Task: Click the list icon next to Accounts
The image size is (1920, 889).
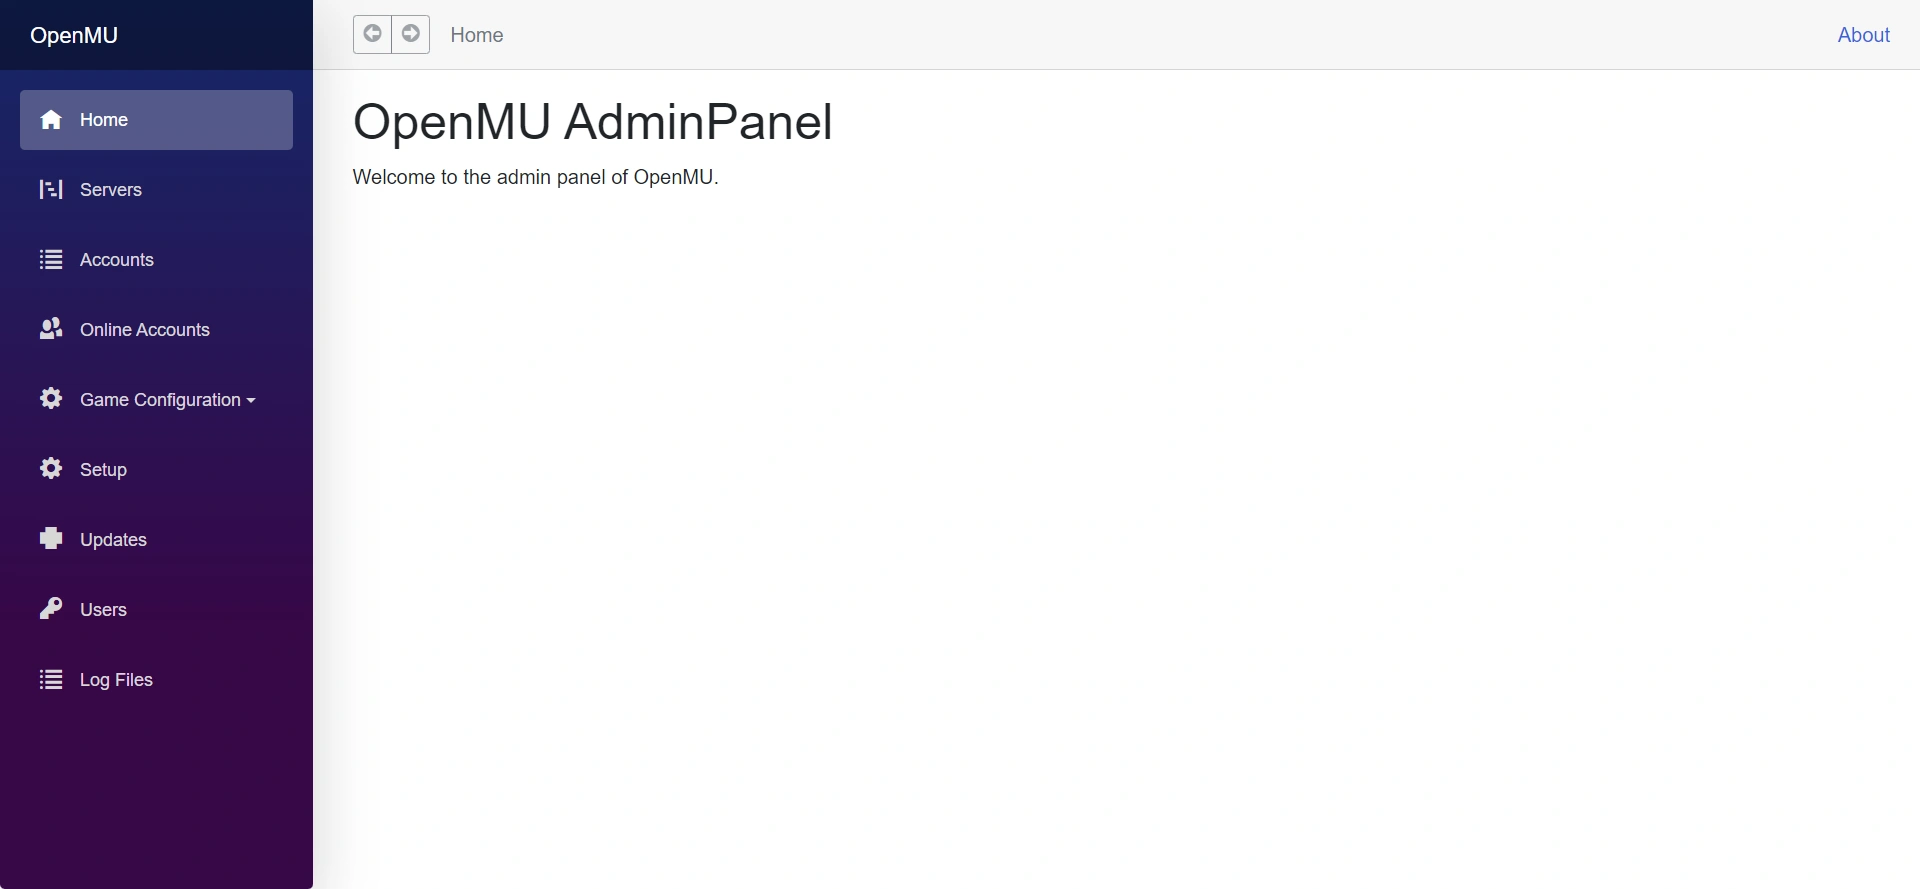Action: click(51, 260)
